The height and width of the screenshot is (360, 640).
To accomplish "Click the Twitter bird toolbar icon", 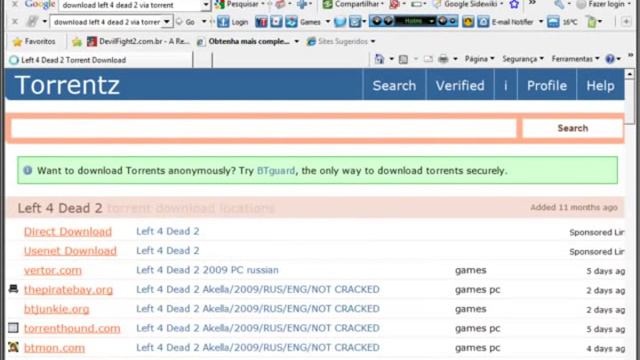I will 340,22.
